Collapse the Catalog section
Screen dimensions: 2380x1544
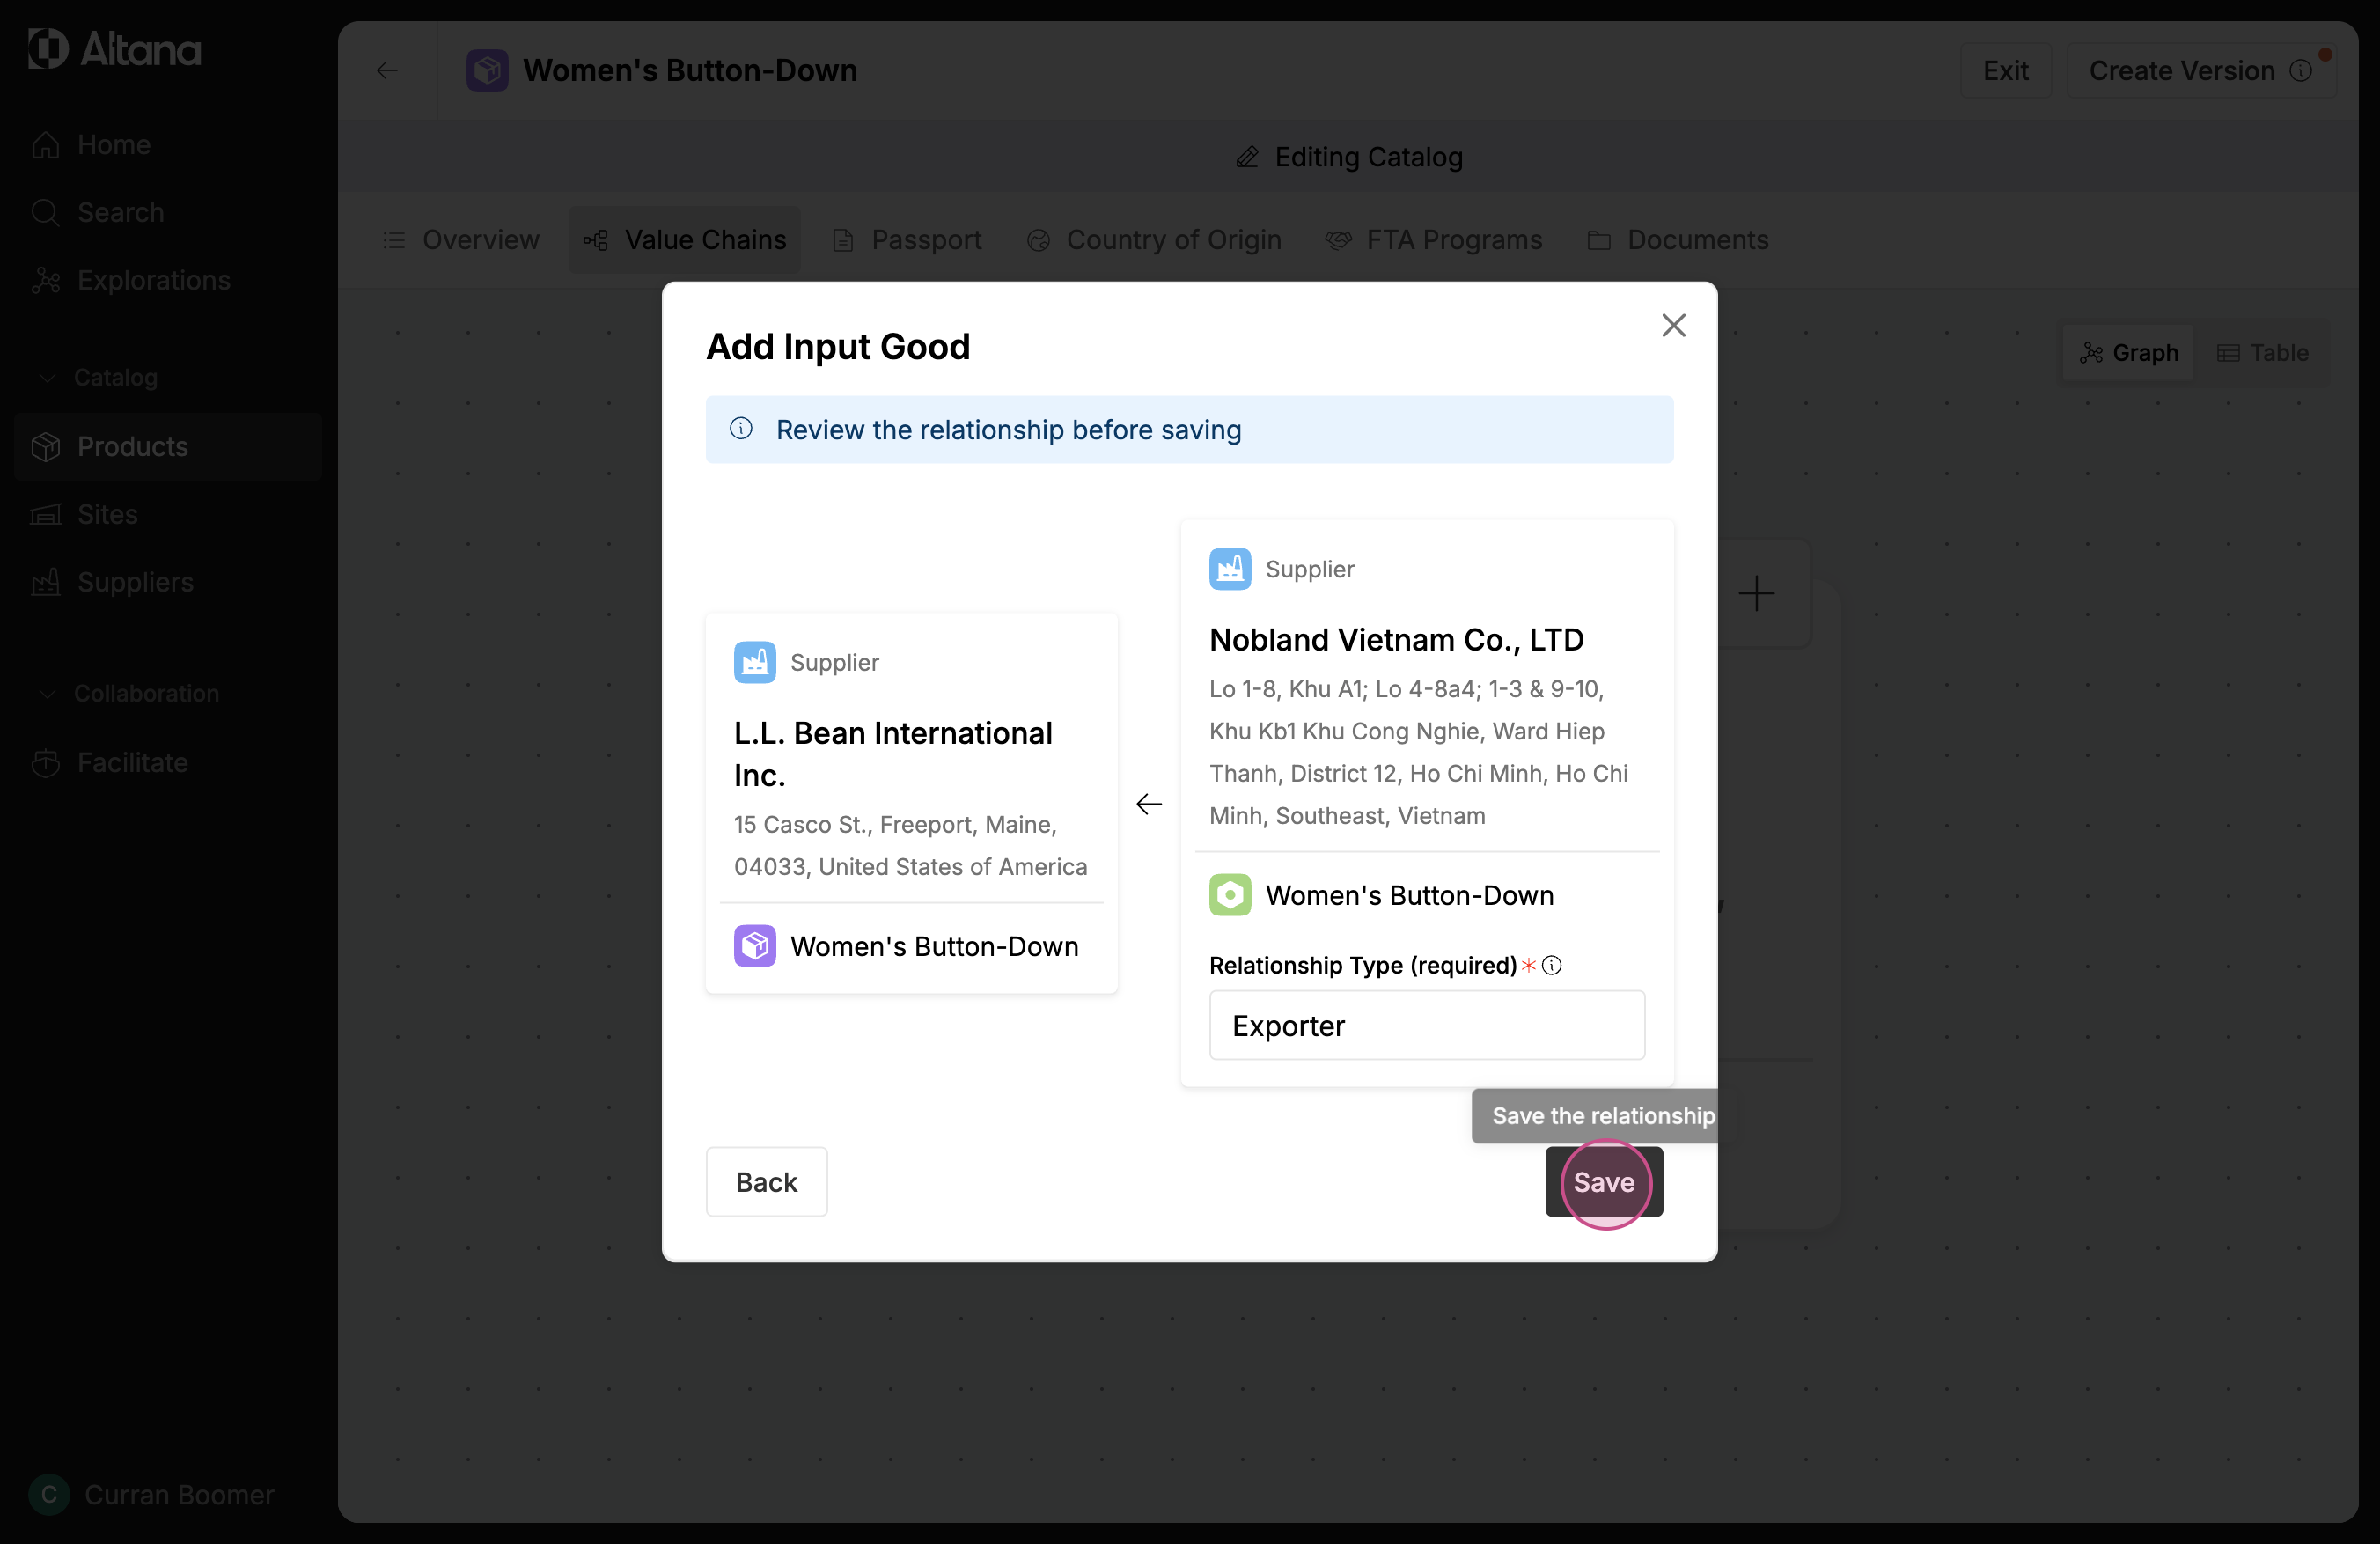[x=47, y=378]
